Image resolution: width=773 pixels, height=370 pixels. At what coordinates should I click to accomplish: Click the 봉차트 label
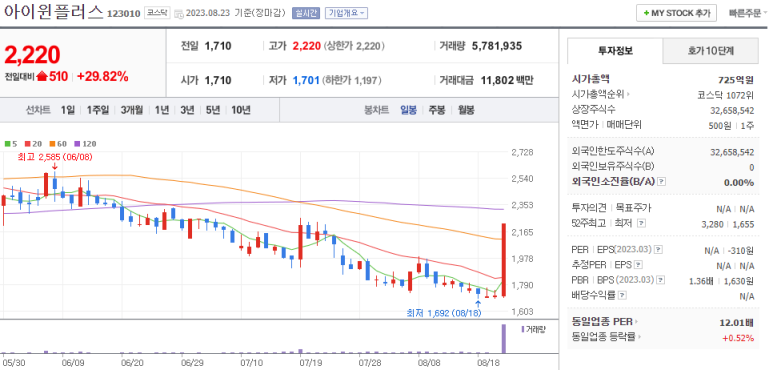pos(377,110)
